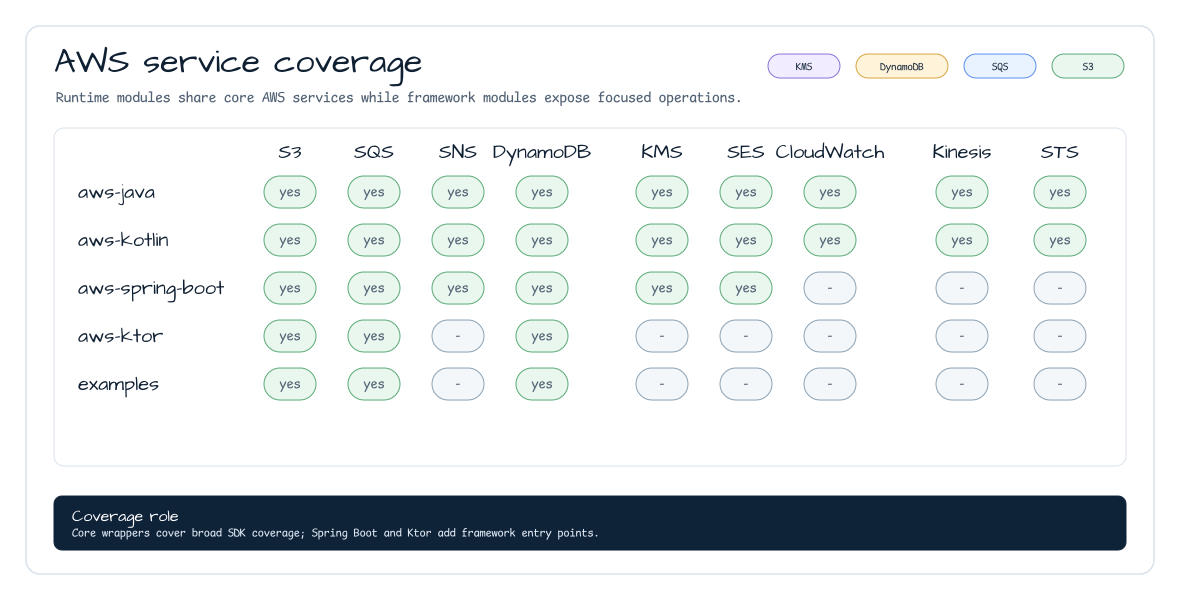Screen dimensions: 1180x600
Task: Click examples CloudWatch dash cell
Action: pyautogui.click(x=830, y=384)
